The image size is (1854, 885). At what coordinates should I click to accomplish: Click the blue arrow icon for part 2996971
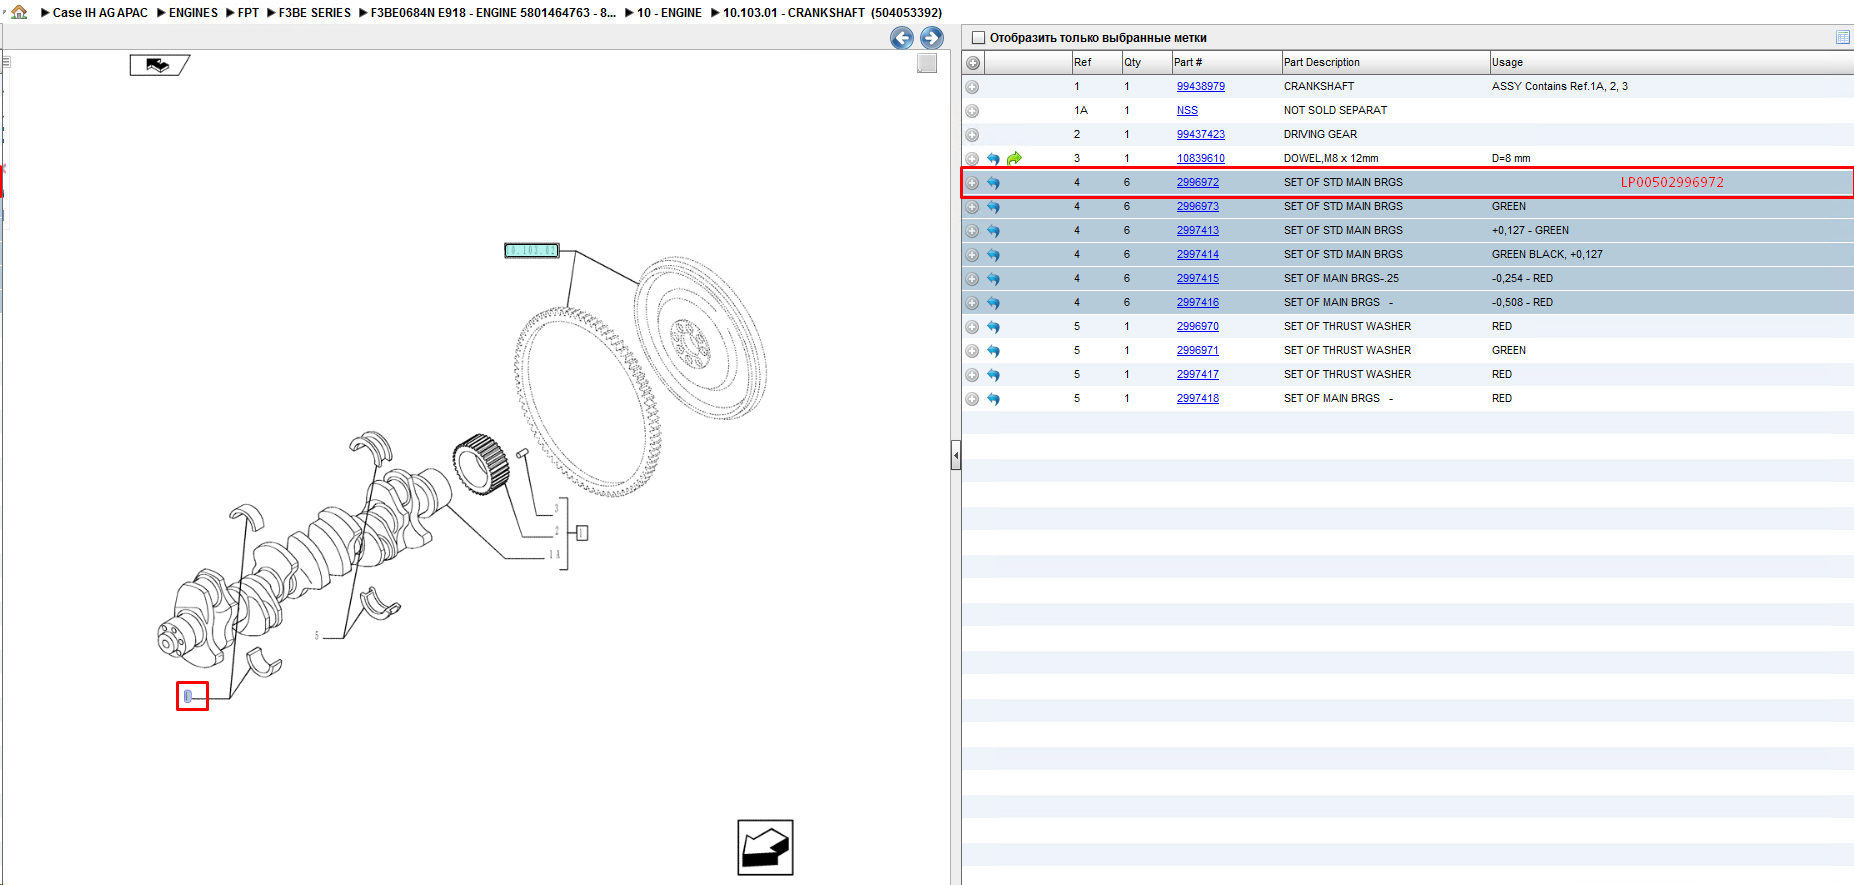[x=993, y=351]
